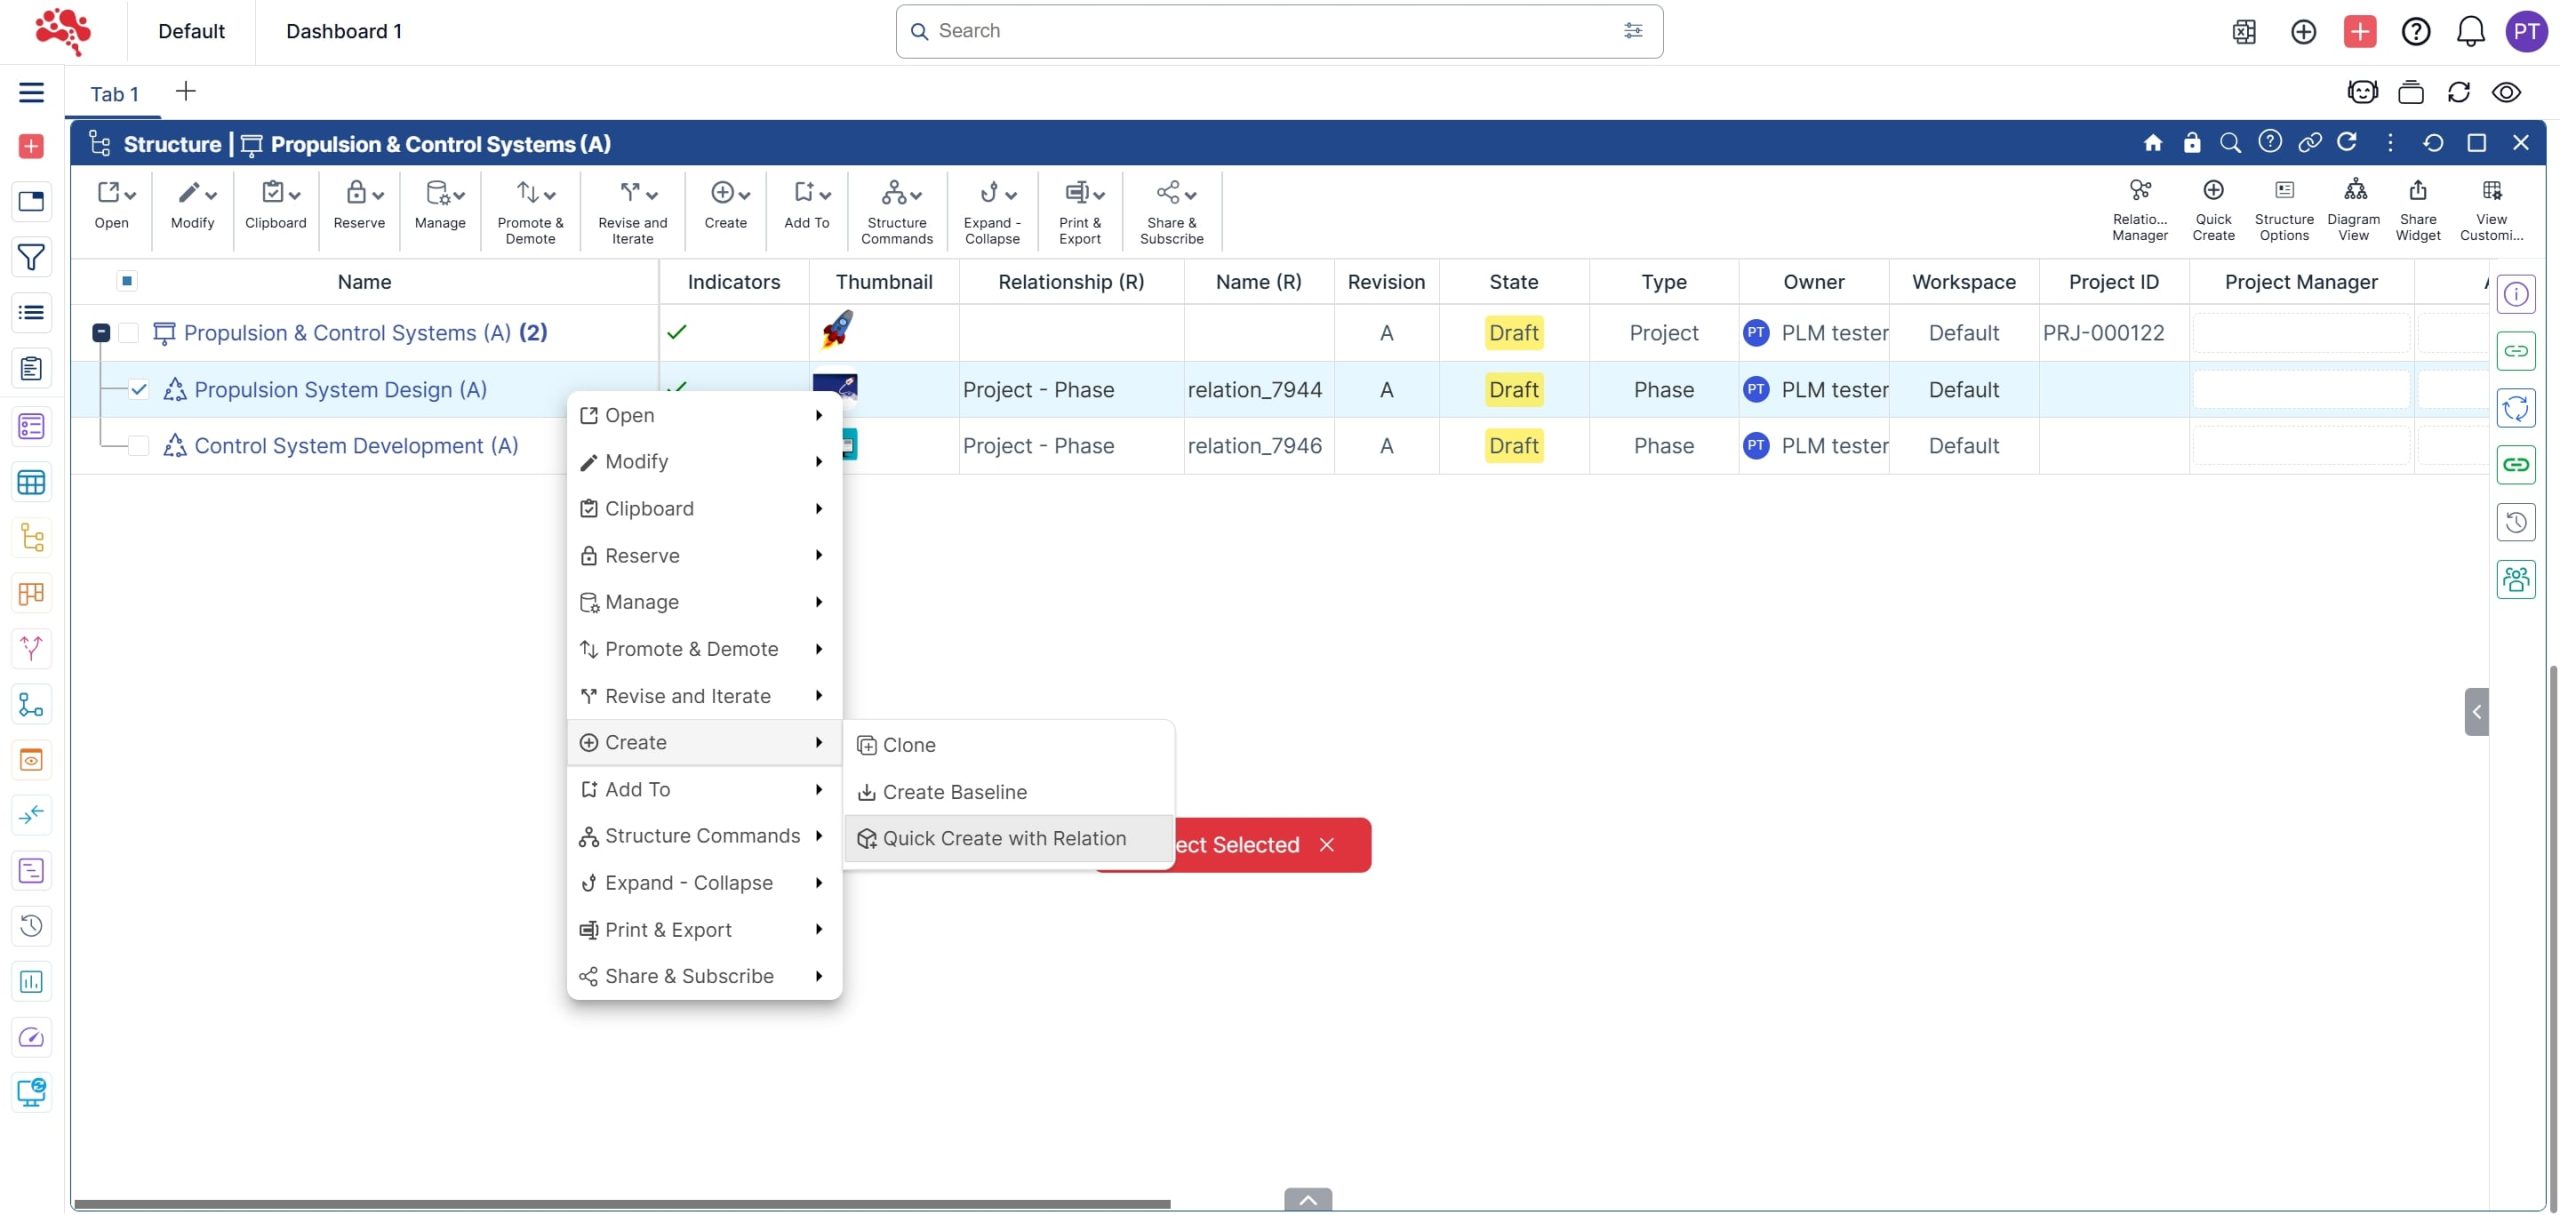2560x1215 pixels.
Task: Open the Propulsion System Design link
Action: pos(340,390)
